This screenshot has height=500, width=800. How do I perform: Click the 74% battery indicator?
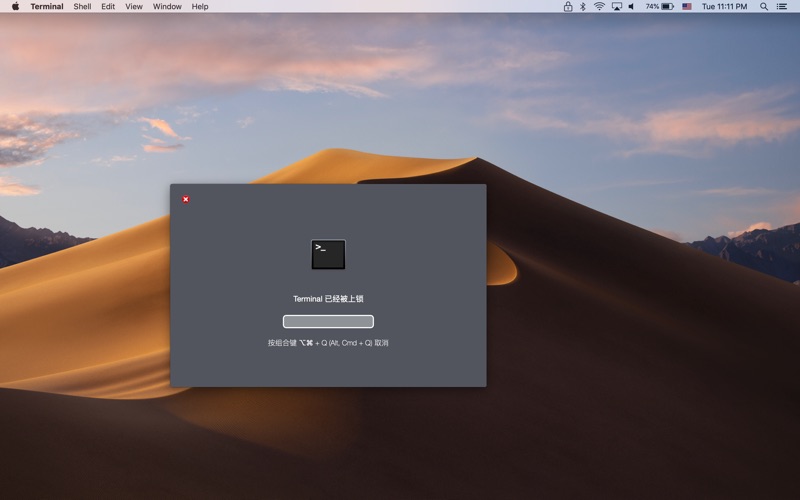pyautogui.click(x=659, y=7)
